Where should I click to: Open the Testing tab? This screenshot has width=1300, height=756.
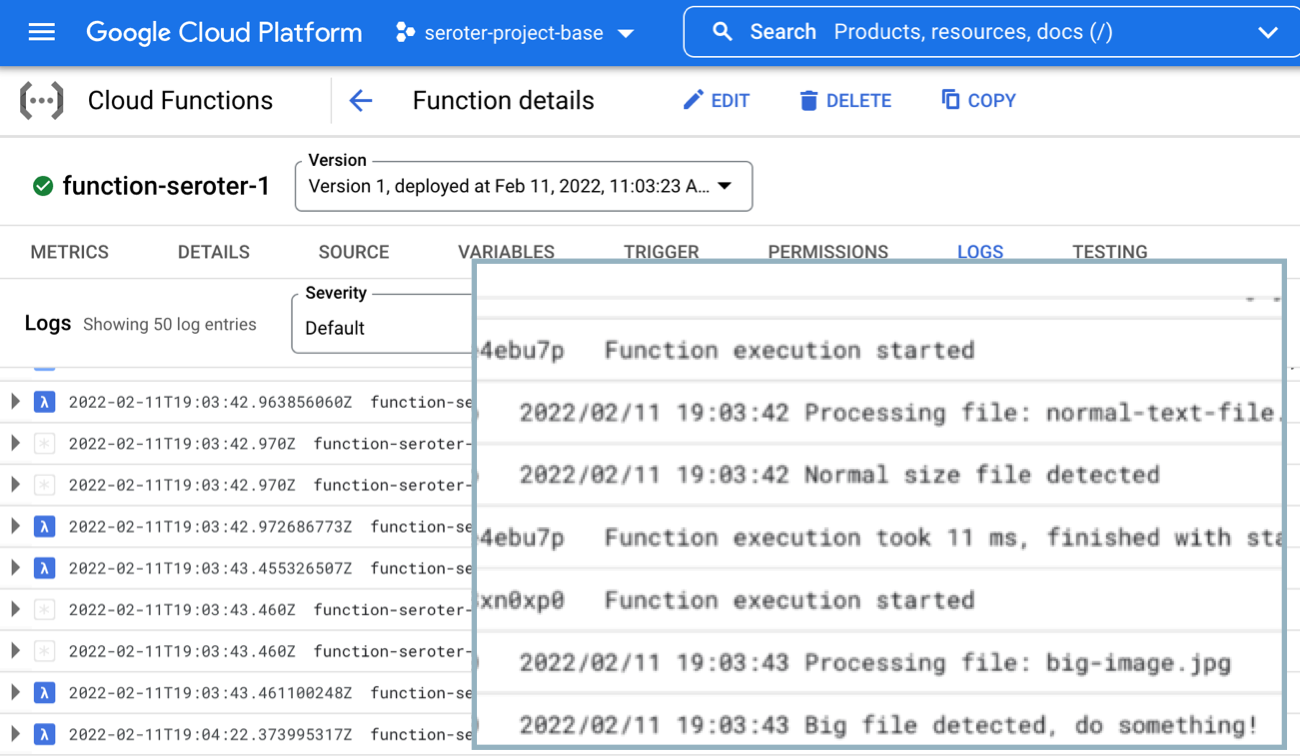tap(1109, 252)
